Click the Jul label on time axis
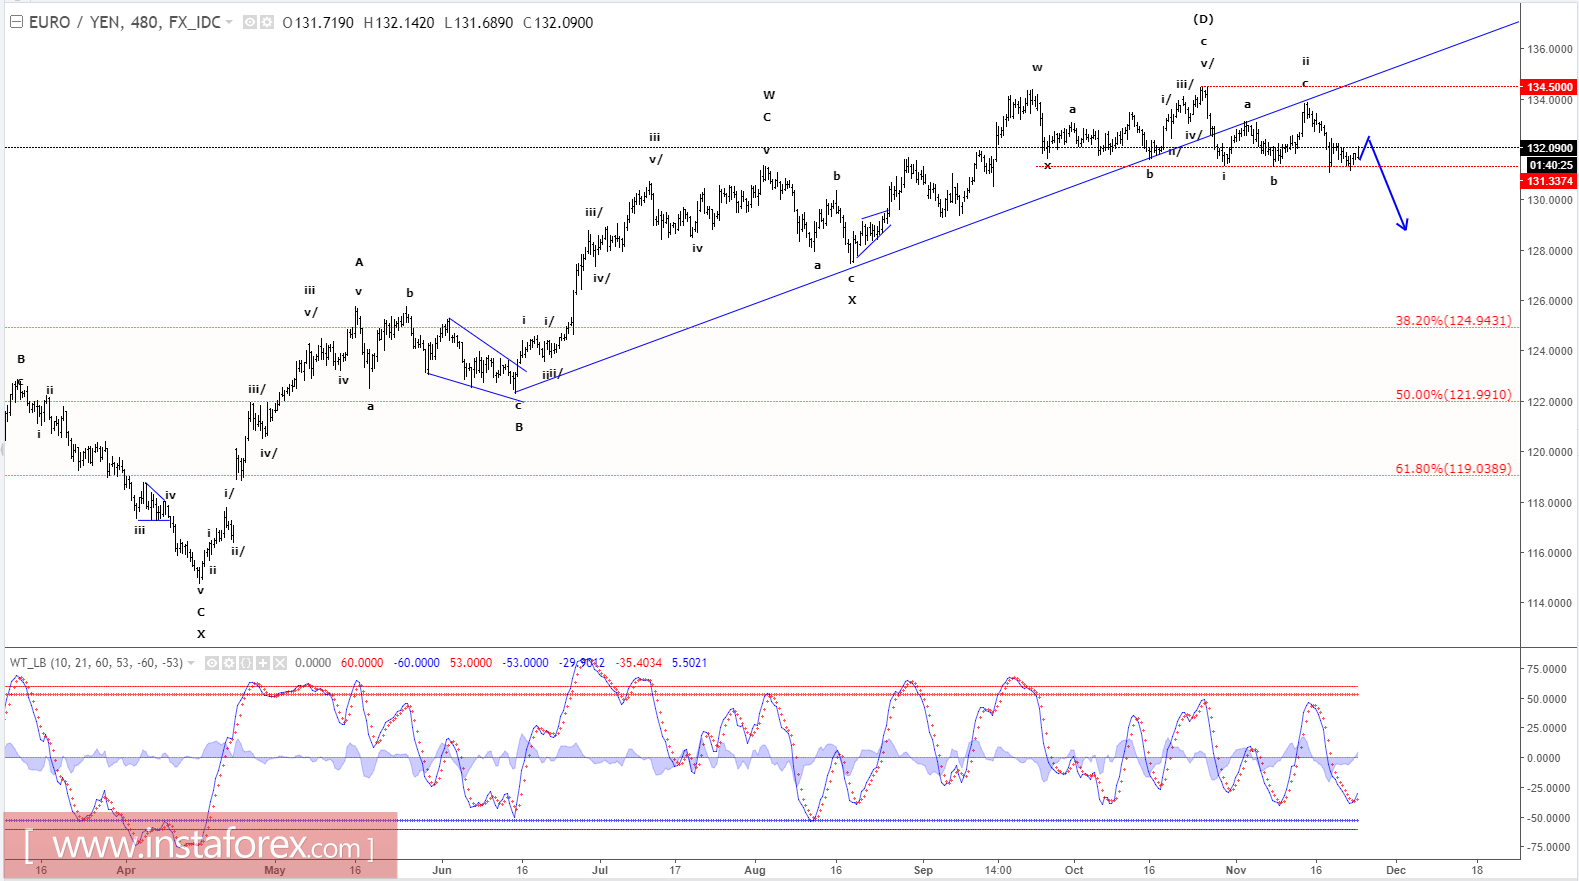 pos(600,870)
